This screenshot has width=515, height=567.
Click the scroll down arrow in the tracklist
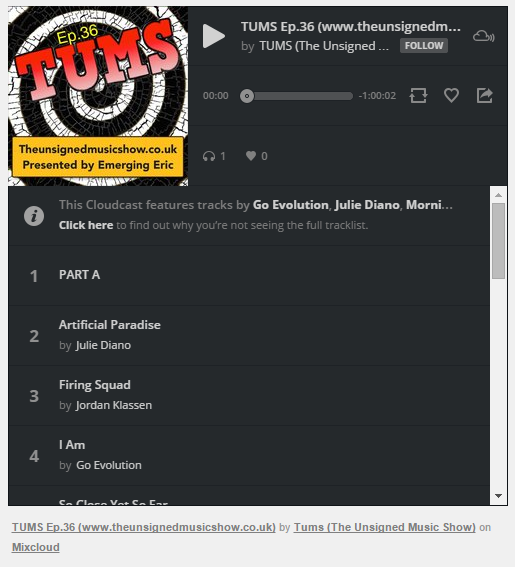coord(498,496)
